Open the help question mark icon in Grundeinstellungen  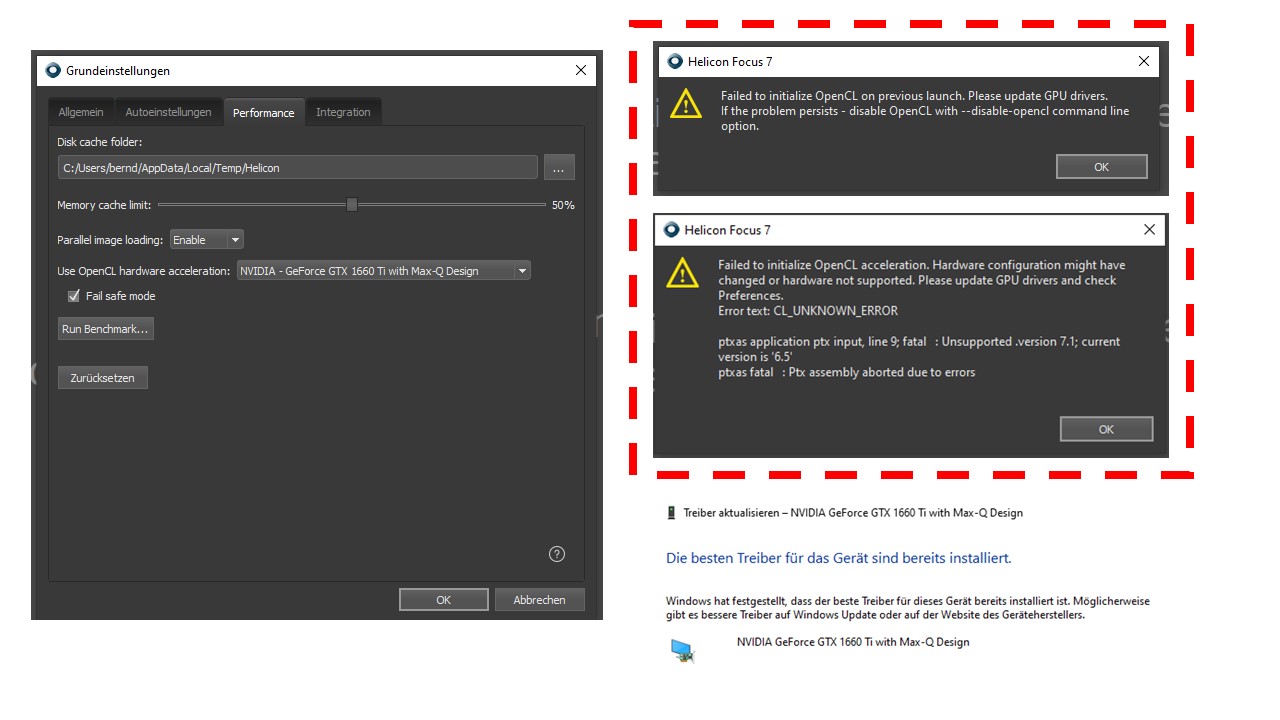[557, 554]
